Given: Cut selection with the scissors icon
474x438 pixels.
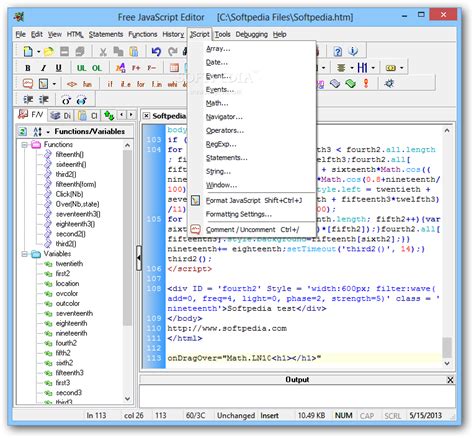Looking at the screenshot, I should point(103,52).
